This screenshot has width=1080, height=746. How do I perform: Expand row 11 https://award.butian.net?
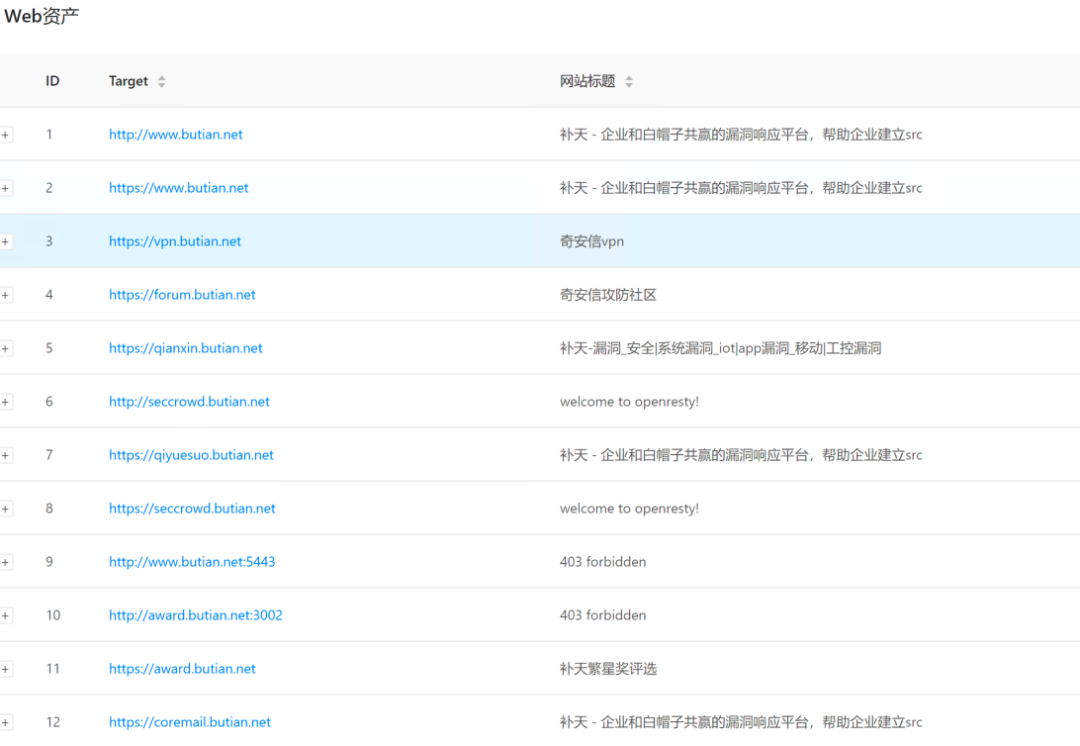[6, 669]
